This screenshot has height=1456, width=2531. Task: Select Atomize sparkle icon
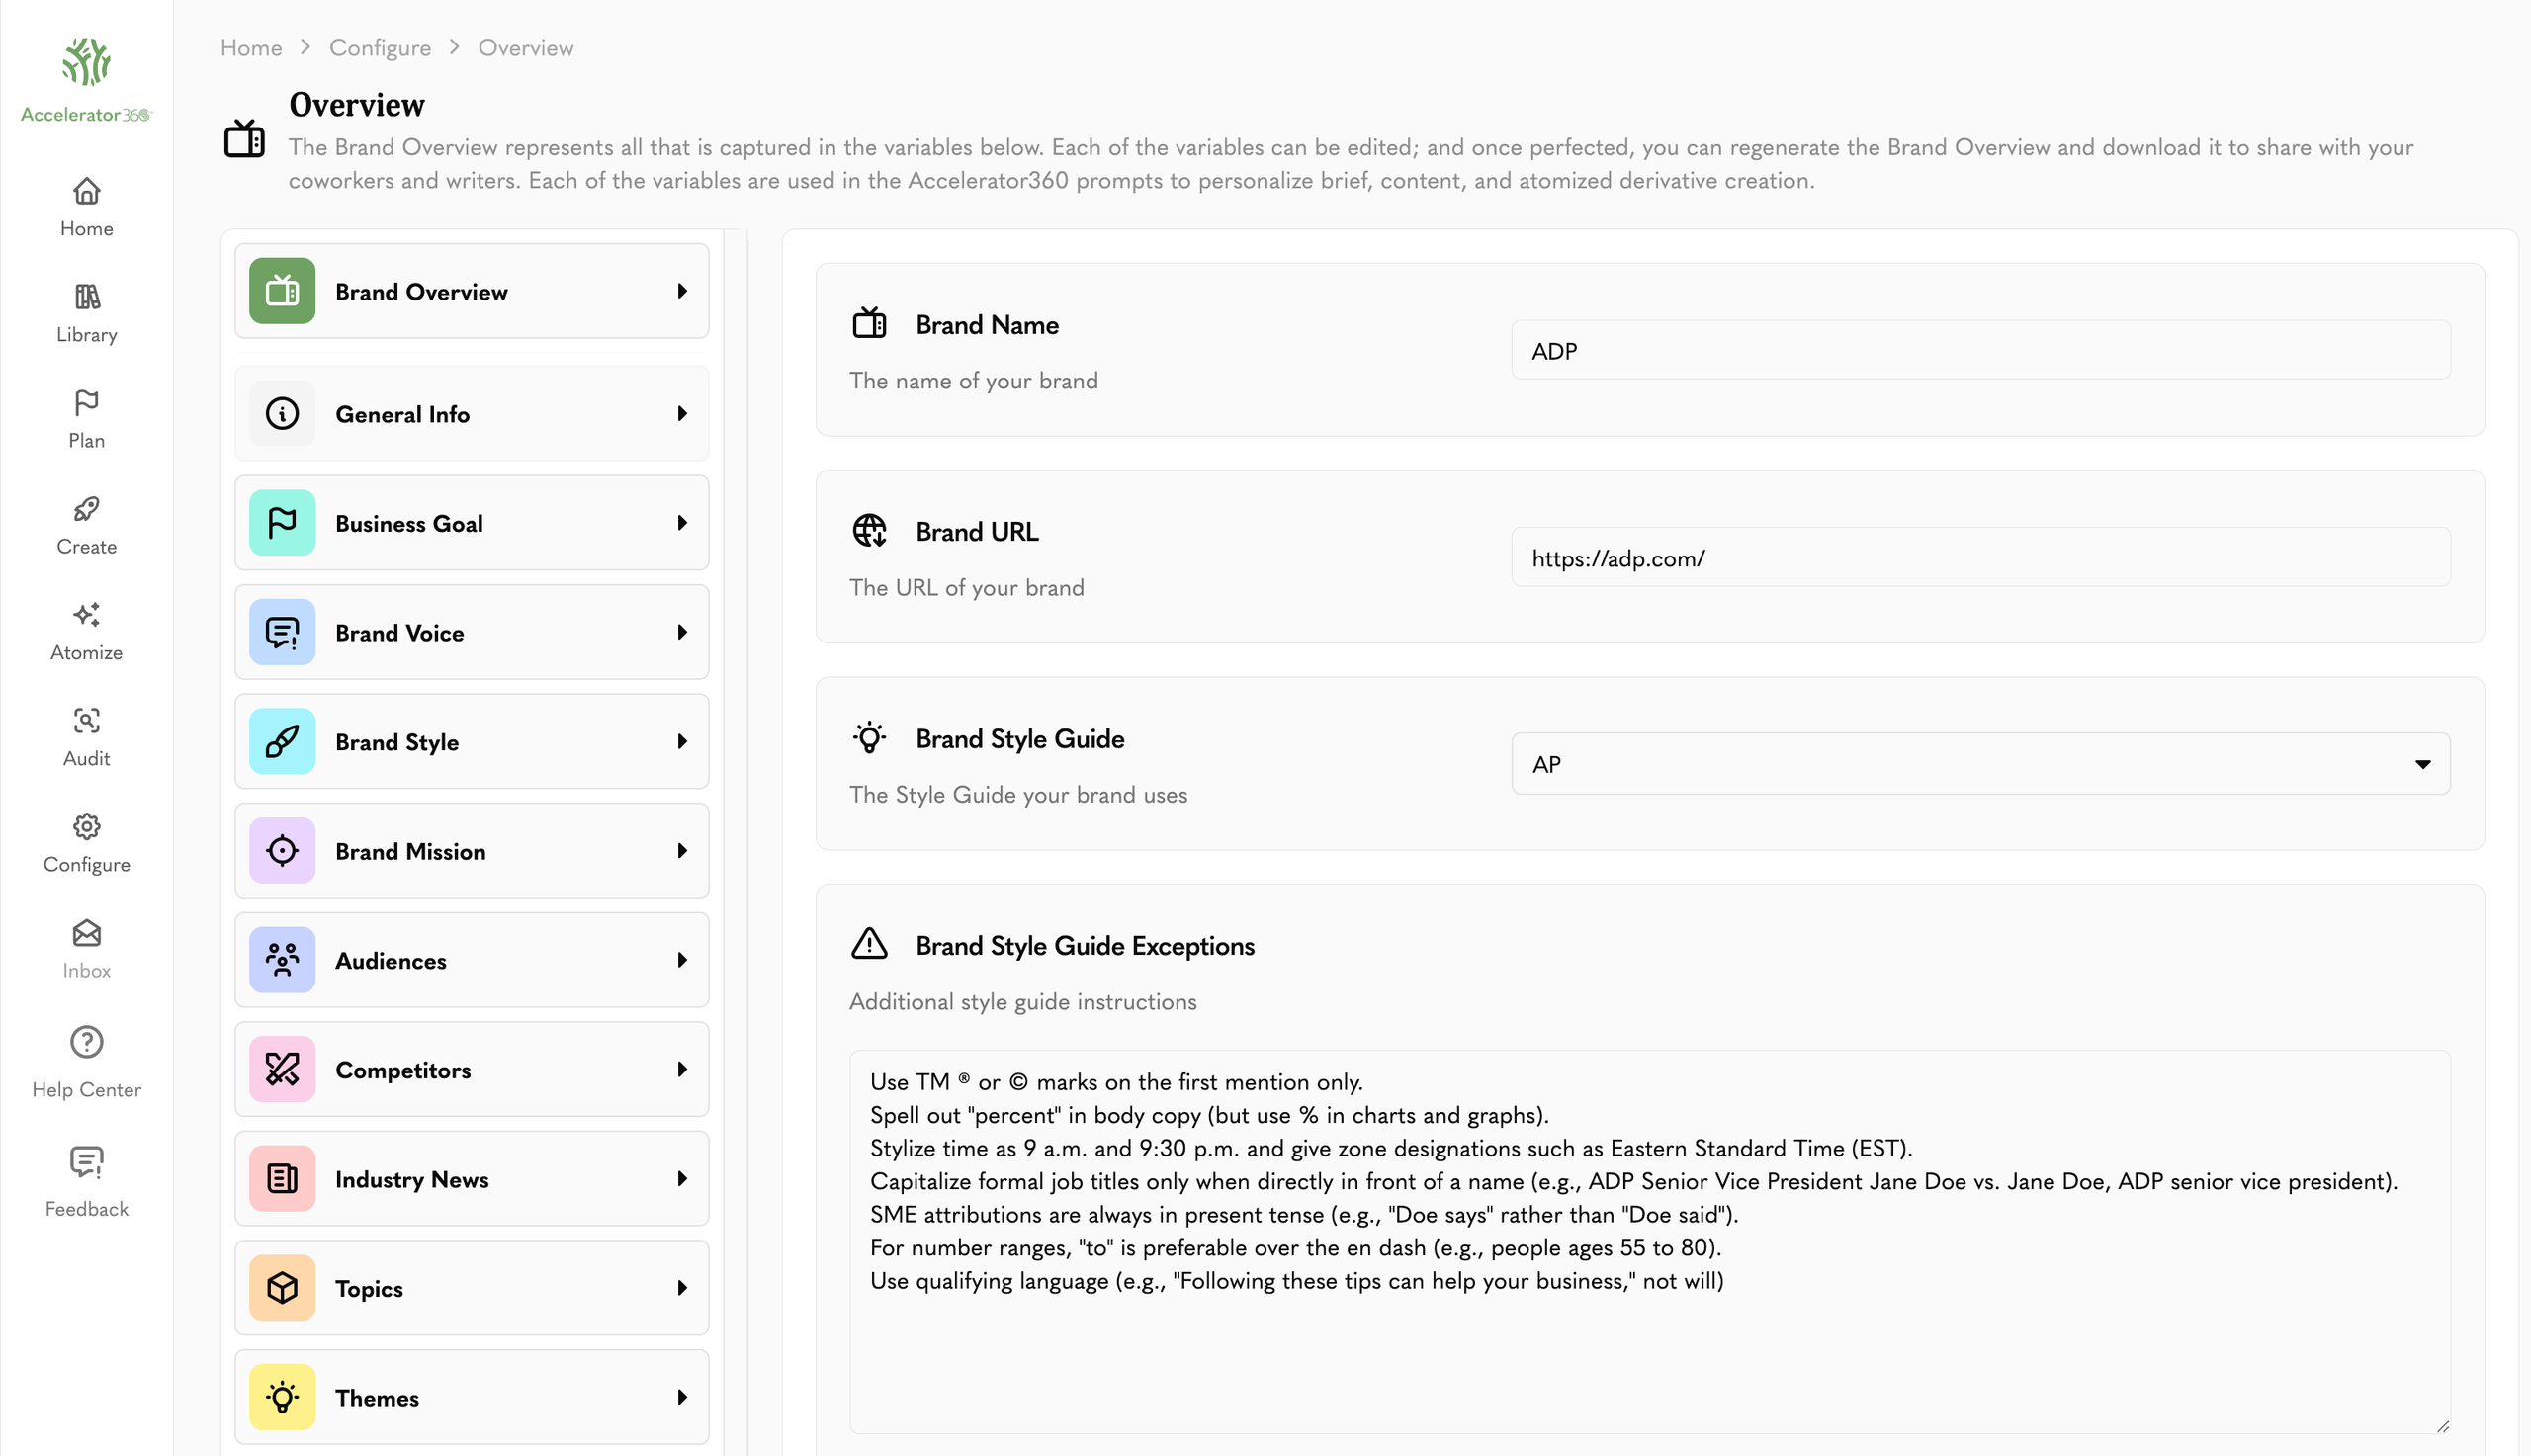(86, 615)
